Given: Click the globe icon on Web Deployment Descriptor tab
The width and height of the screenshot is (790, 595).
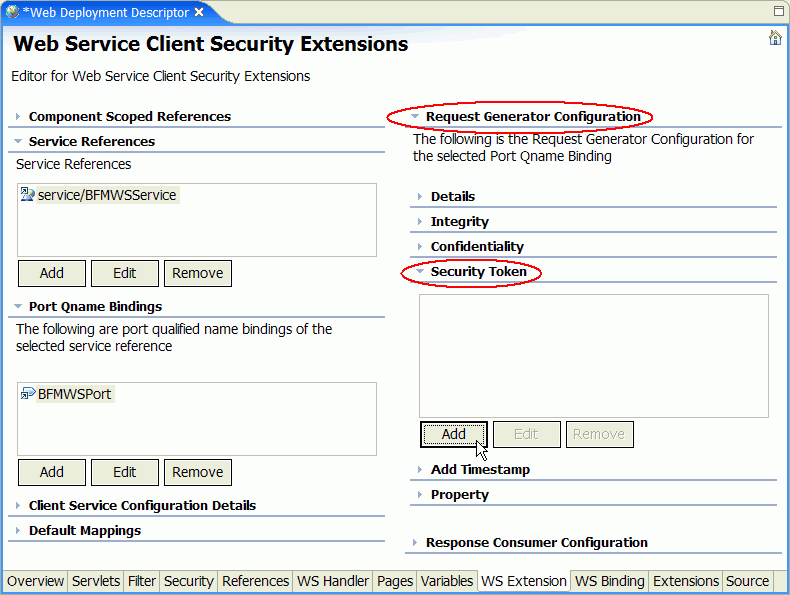Looking at the screenshot, I should [x=12, y=12].
